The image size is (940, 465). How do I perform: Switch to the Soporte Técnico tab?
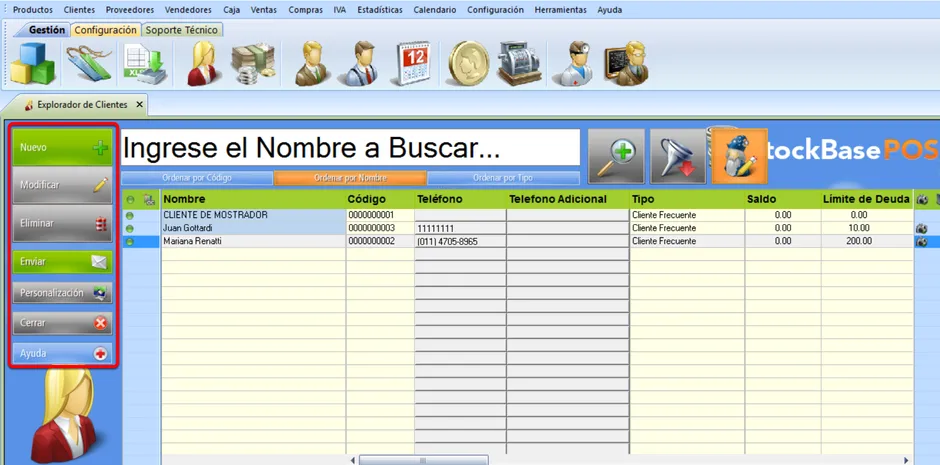coord(182,29)
